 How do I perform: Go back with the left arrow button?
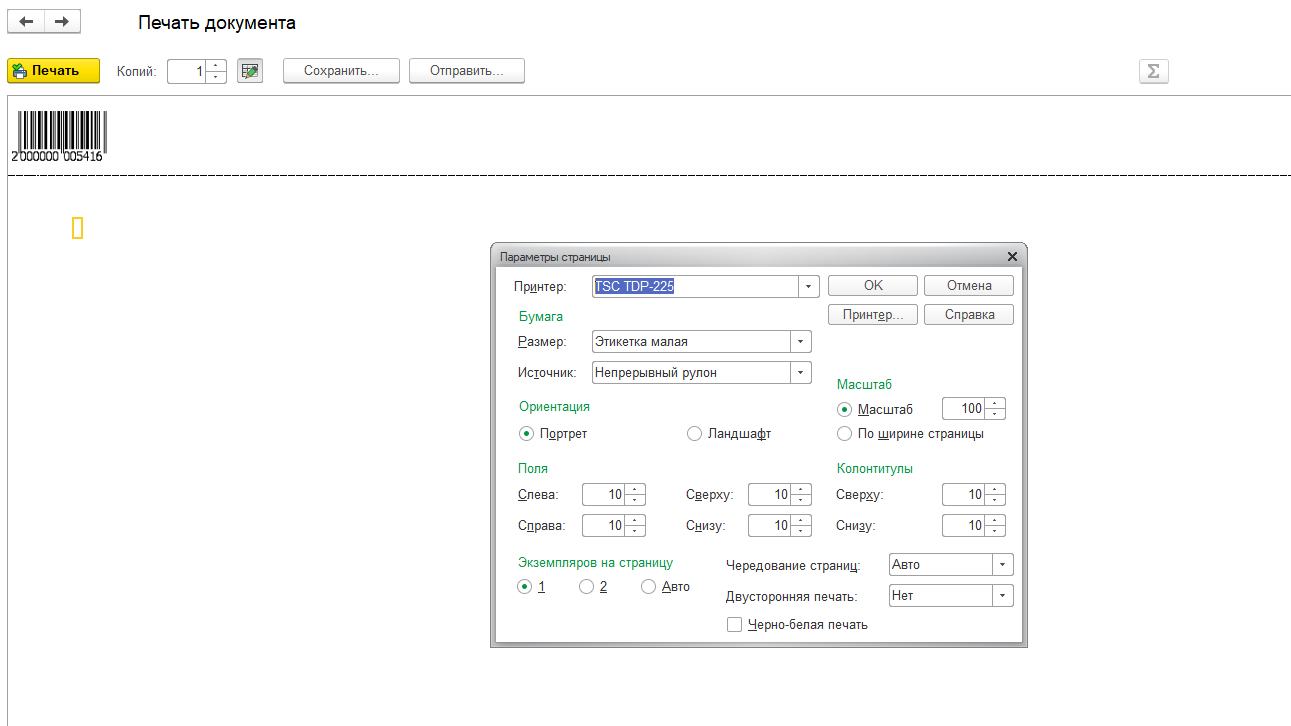(26, 21)
